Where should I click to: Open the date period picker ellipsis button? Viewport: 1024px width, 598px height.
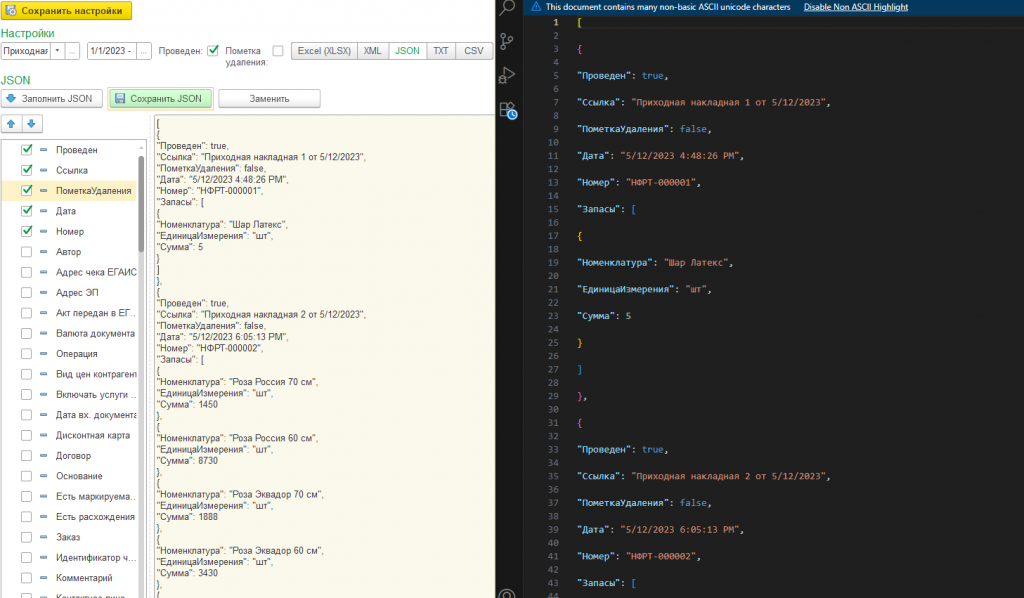(x=144, y=51)
